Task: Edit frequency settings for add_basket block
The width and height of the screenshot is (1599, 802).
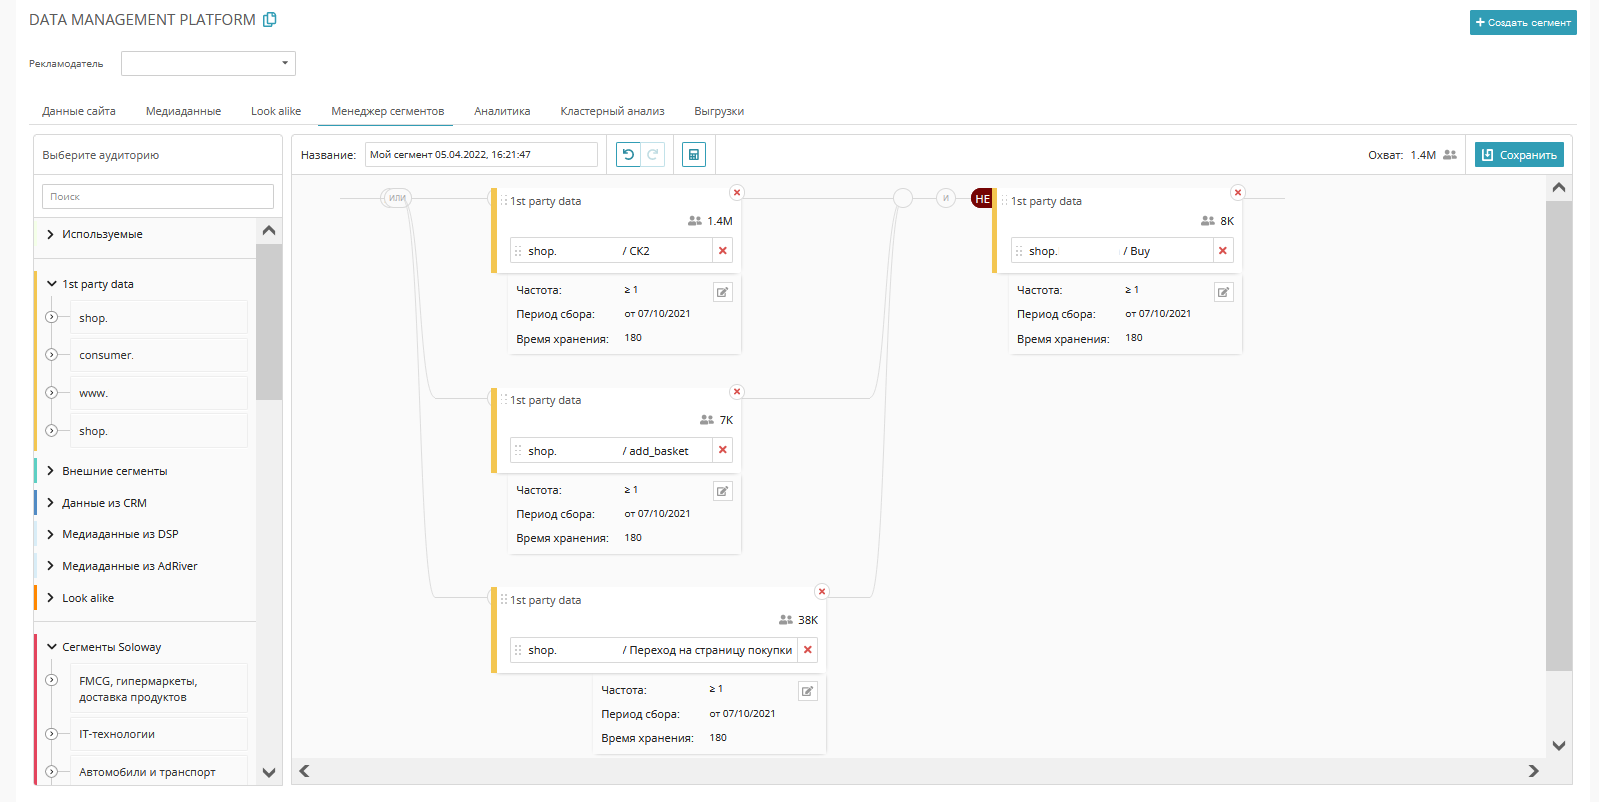Action: point(723,491)
